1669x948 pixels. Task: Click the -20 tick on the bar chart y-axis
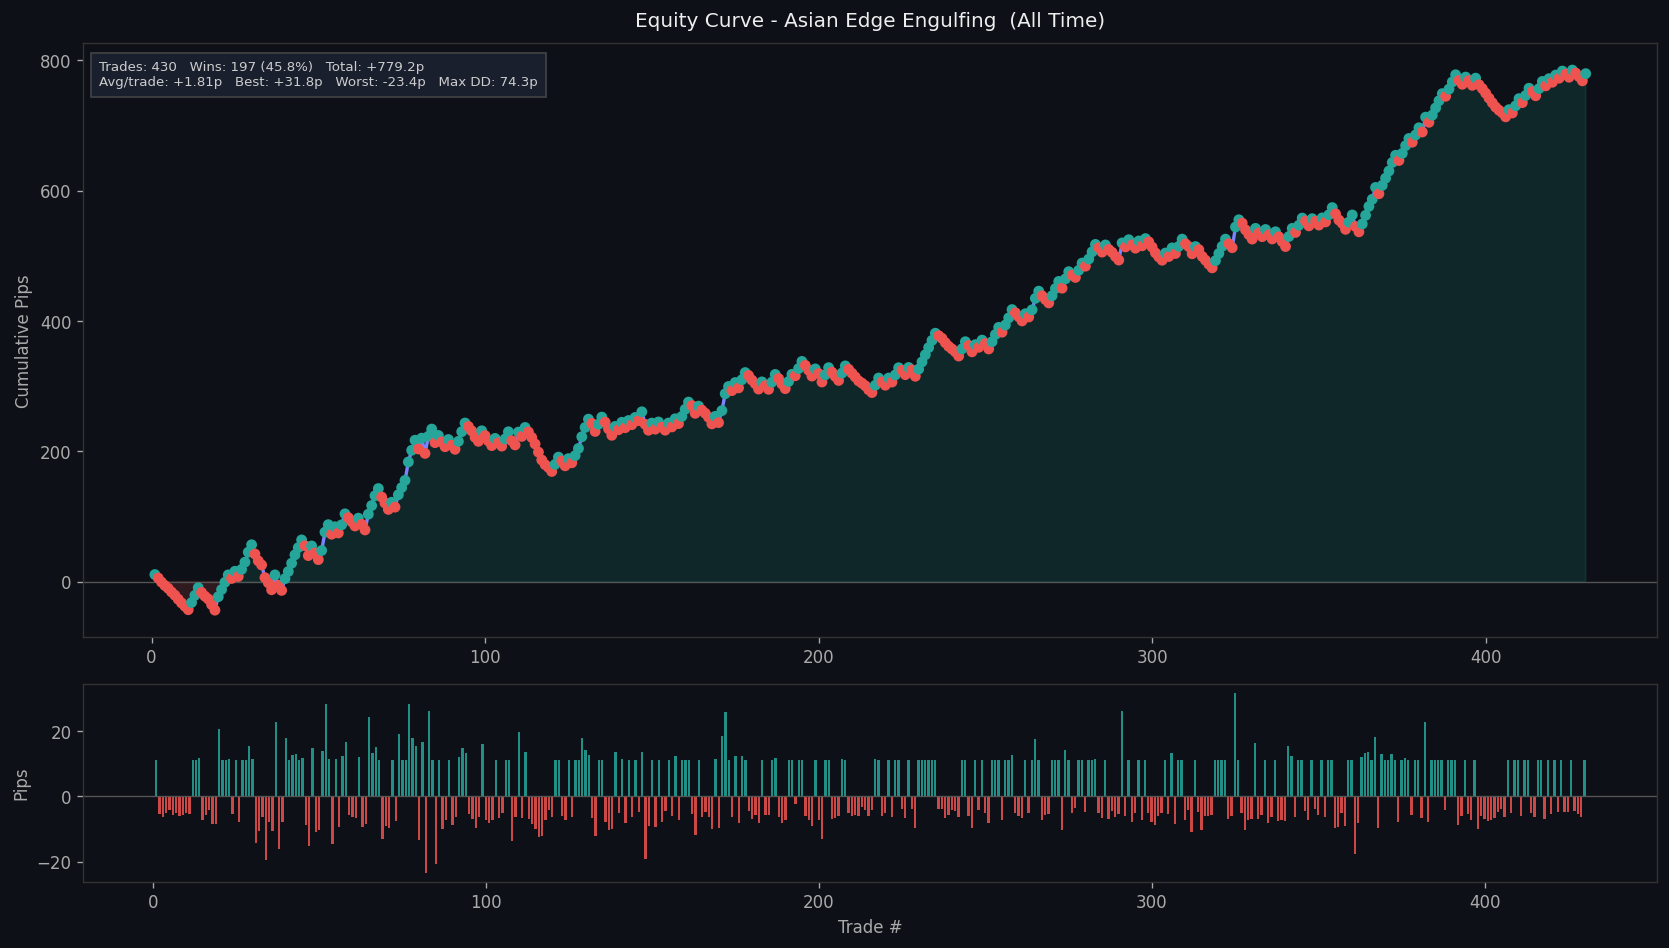click(56, 863)
